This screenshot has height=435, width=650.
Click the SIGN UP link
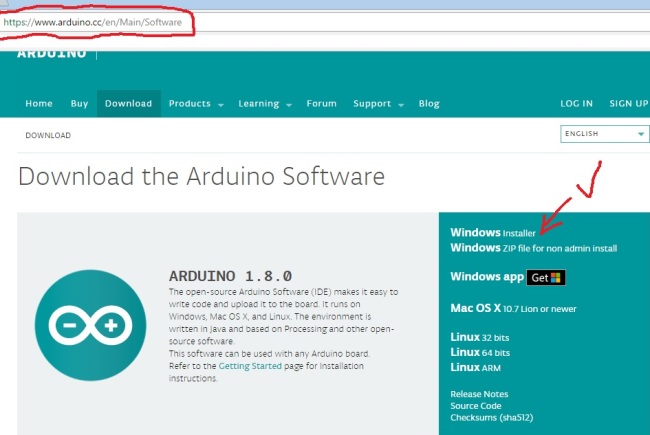(628, 104)
